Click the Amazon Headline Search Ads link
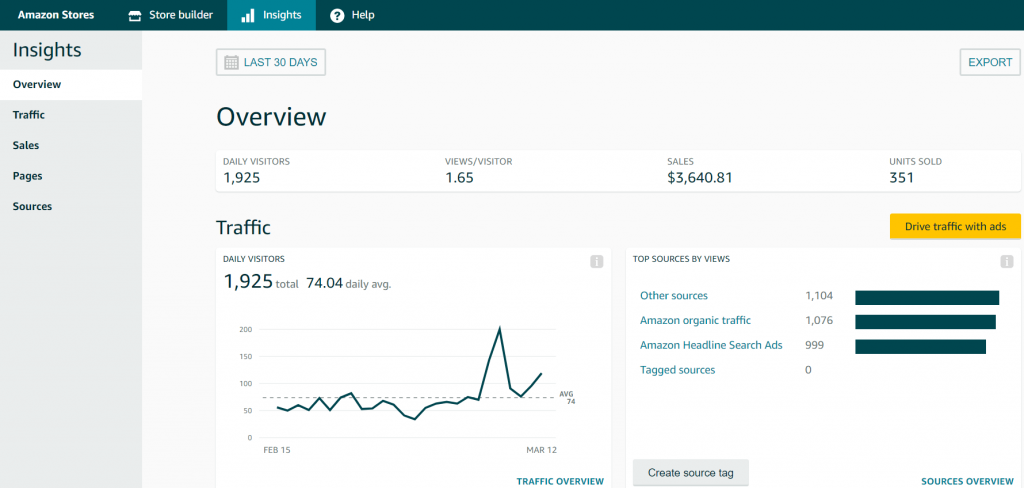The height and width of the screenshot is (488, 1024). 711,345
